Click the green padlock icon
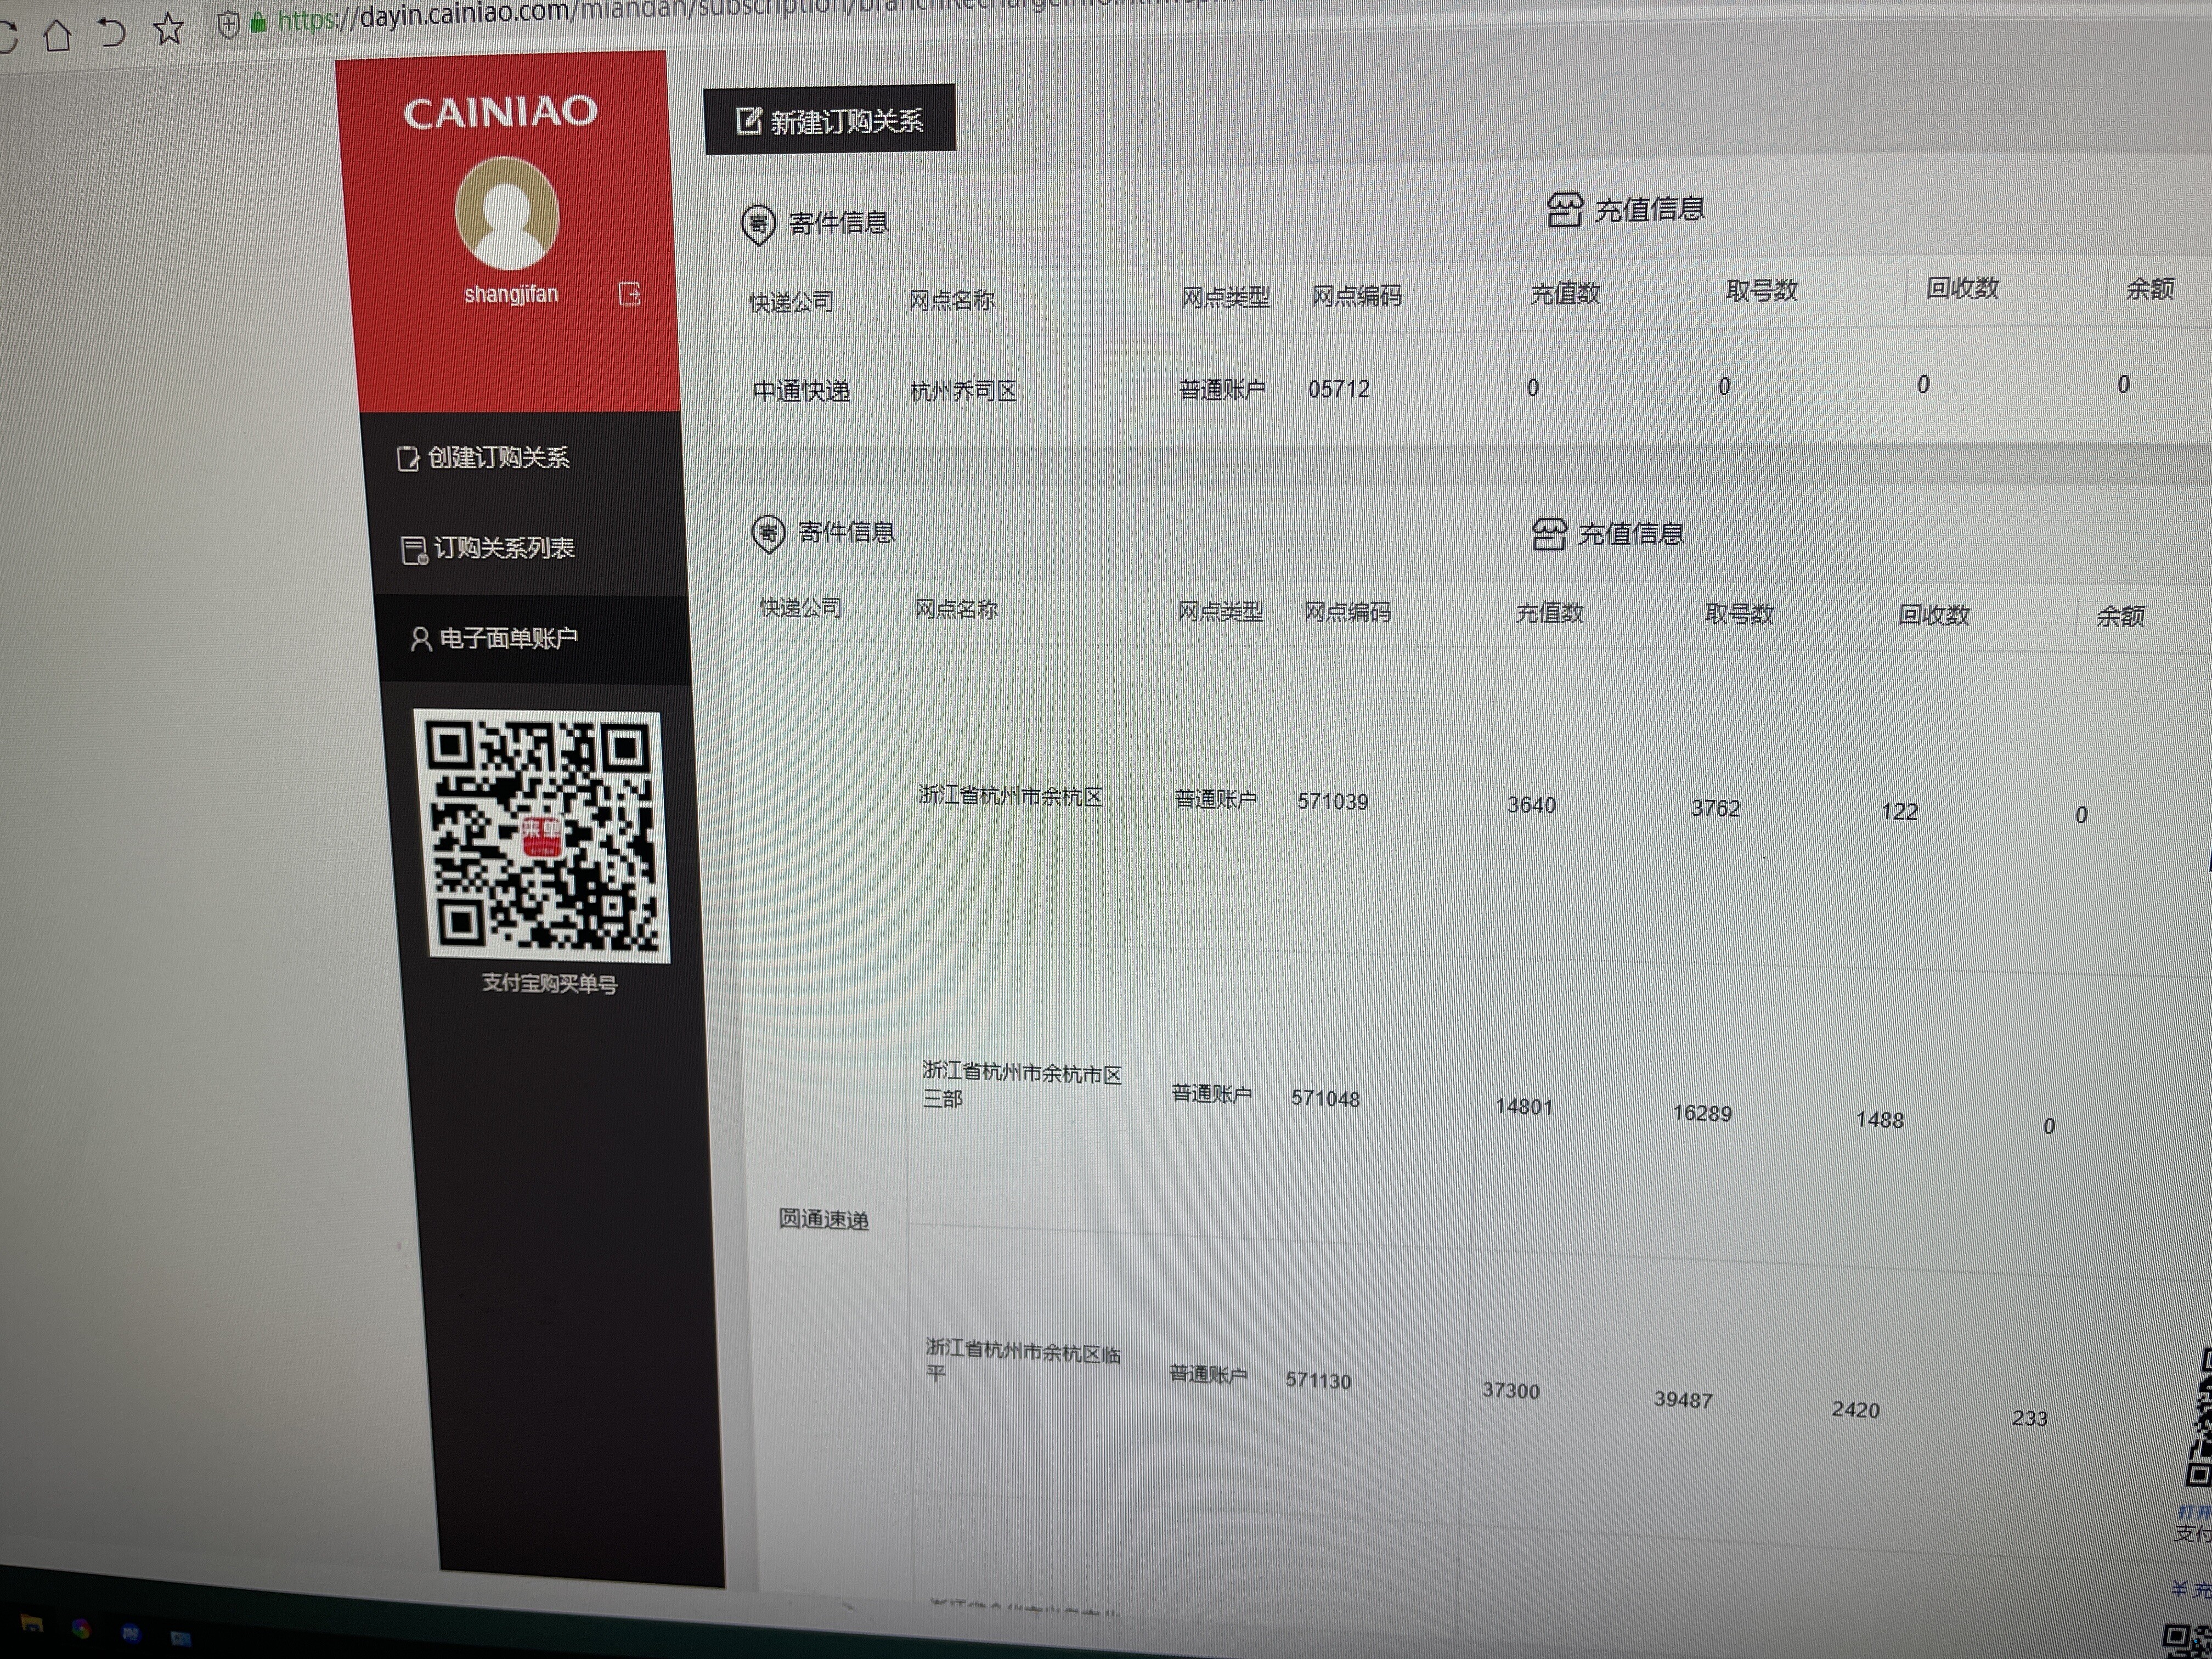The height and width of the screenshot is (1659, 2212). tap(258, 22)
